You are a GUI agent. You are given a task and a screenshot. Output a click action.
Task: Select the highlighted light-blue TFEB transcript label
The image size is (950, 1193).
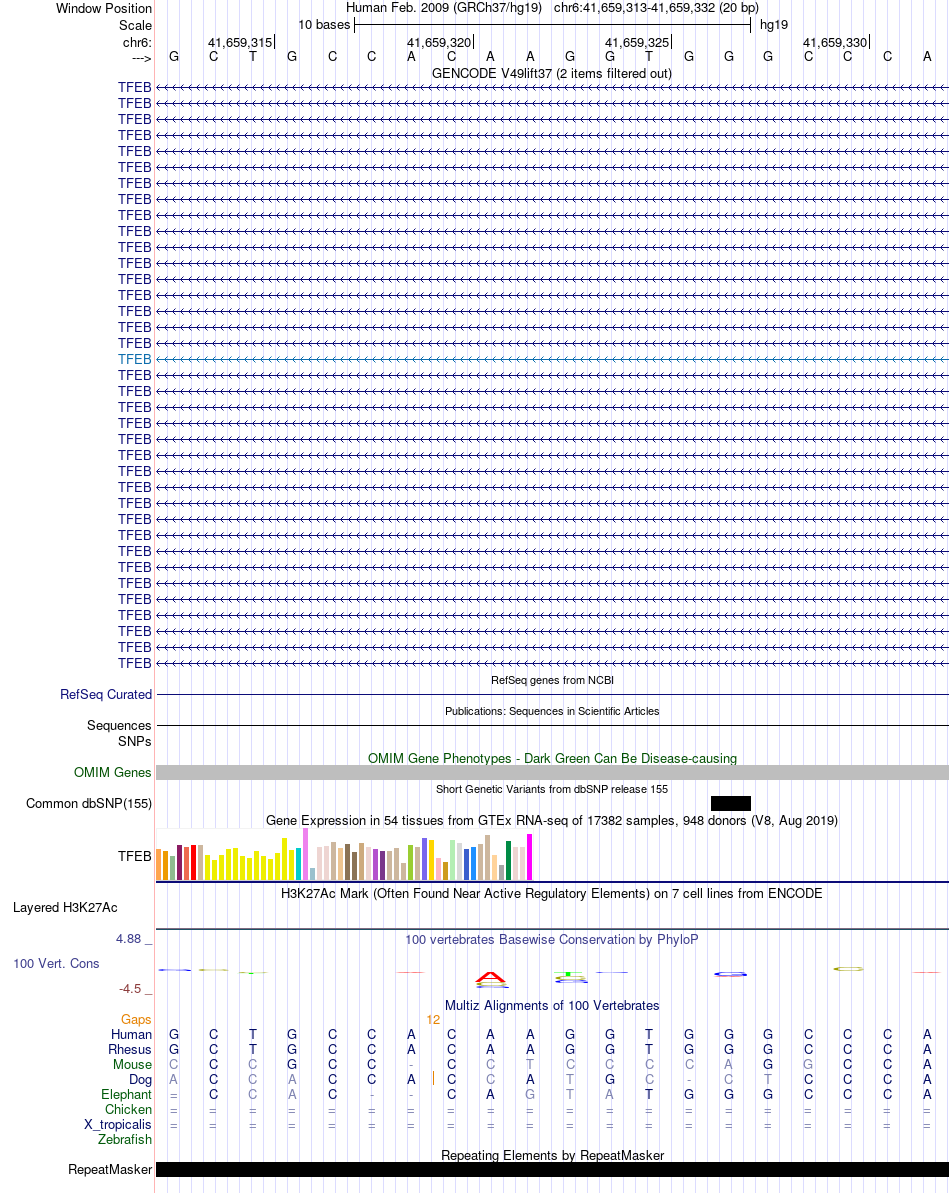[135, 359]
